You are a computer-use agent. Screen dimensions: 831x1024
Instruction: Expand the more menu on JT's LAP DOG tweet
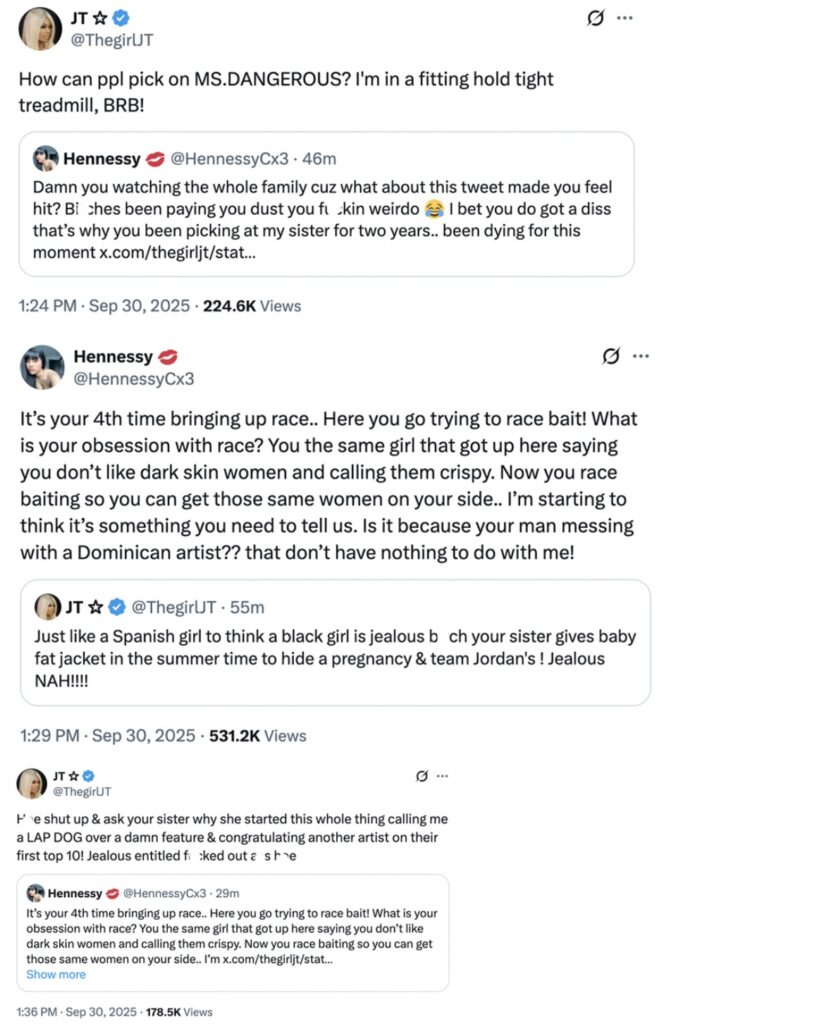[x=443, y=776]
